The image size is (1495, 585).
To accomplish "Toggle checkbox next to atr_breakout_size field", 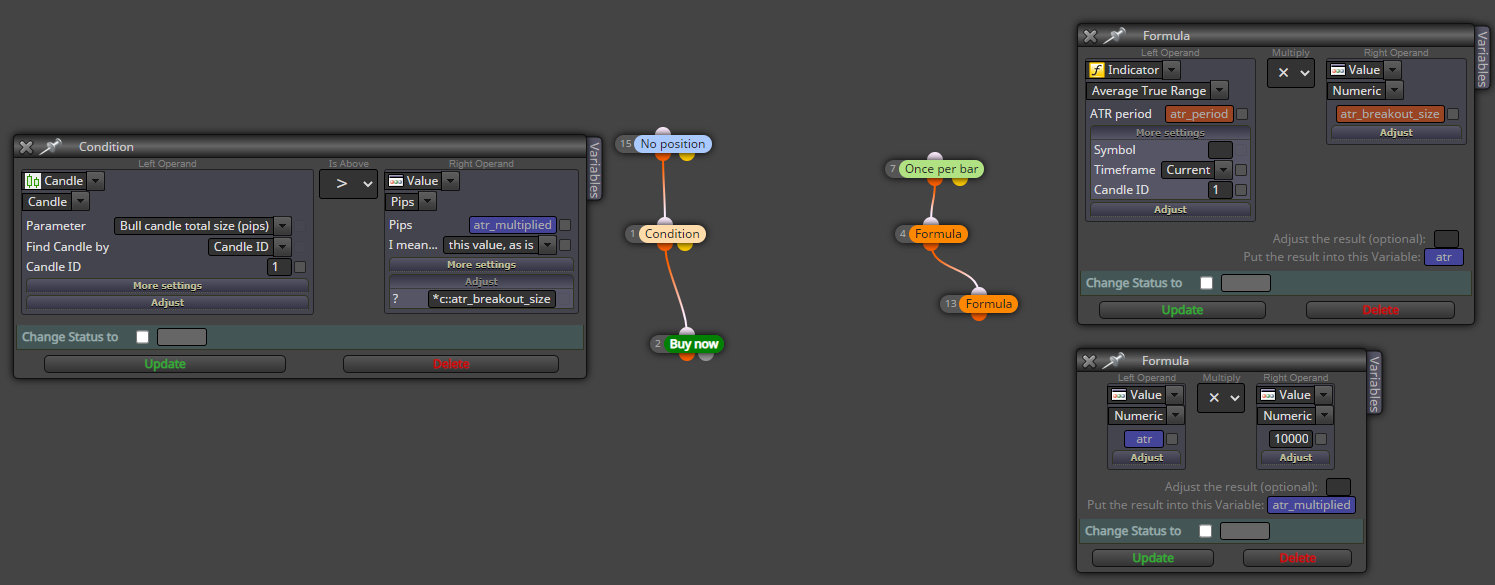I will point(1453,114).
